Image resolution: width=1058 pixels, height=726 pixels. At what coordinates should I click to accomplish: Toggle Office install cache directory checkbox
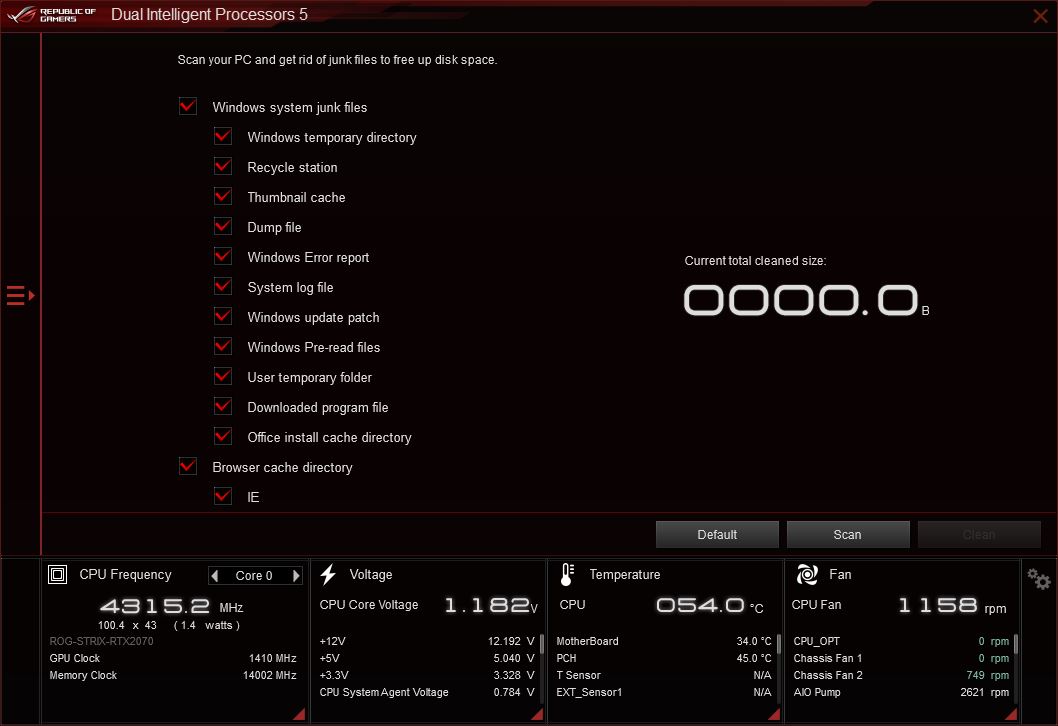click(x=223, y=437)
